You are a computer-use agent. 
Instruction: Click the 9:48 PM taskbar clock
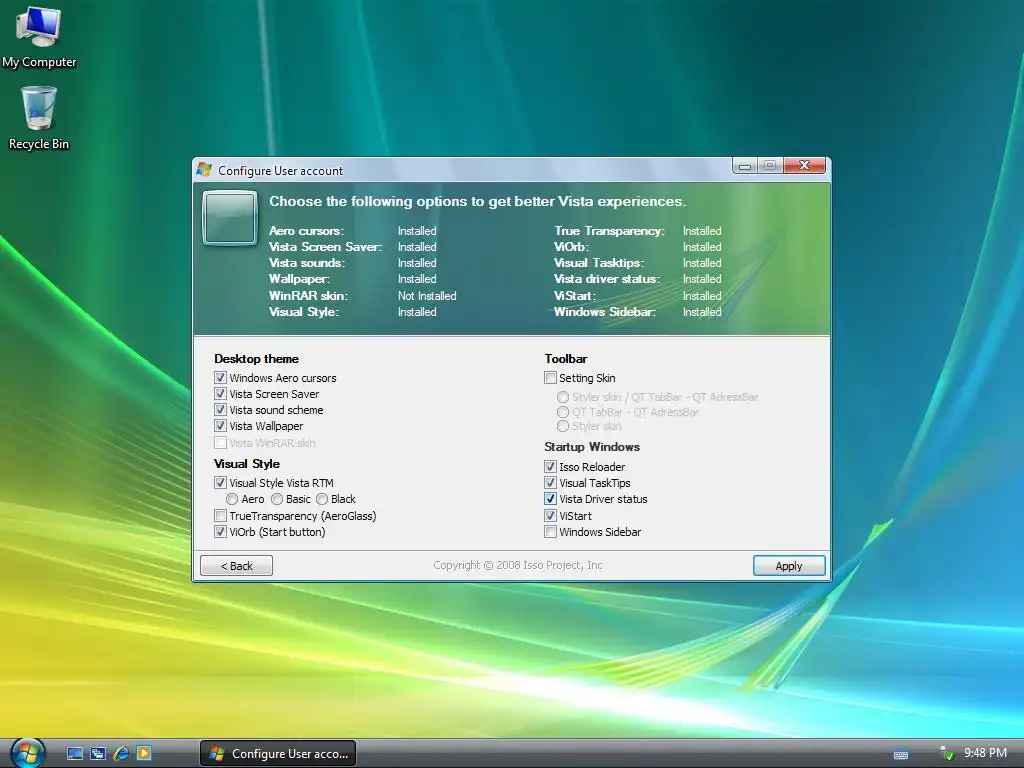tap(985, 753)
